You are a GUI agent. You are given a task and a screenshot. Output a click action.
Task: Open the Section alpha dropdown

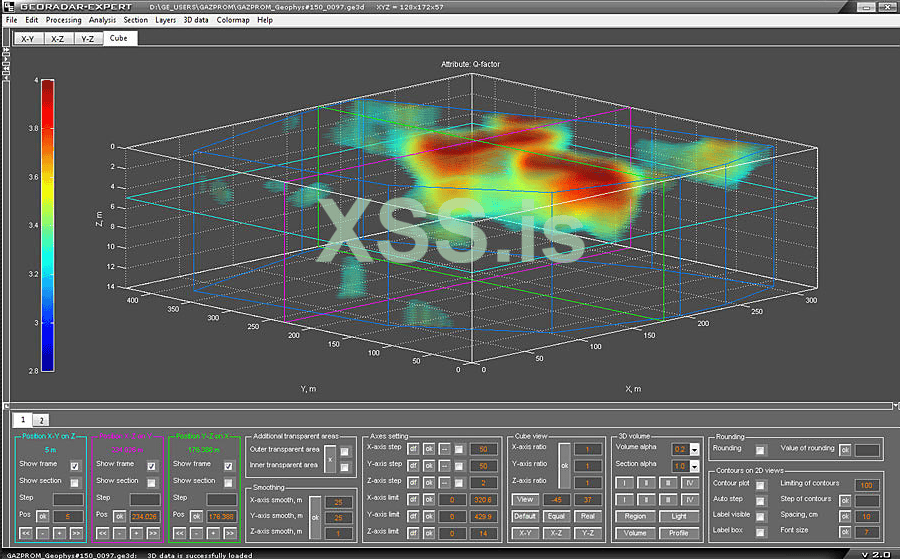point(693,466)
